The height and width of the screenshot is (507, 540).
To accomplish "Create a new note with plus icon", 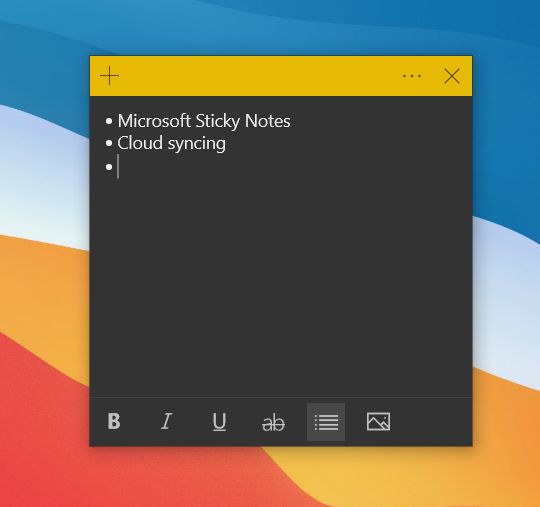I will (110, 76).
